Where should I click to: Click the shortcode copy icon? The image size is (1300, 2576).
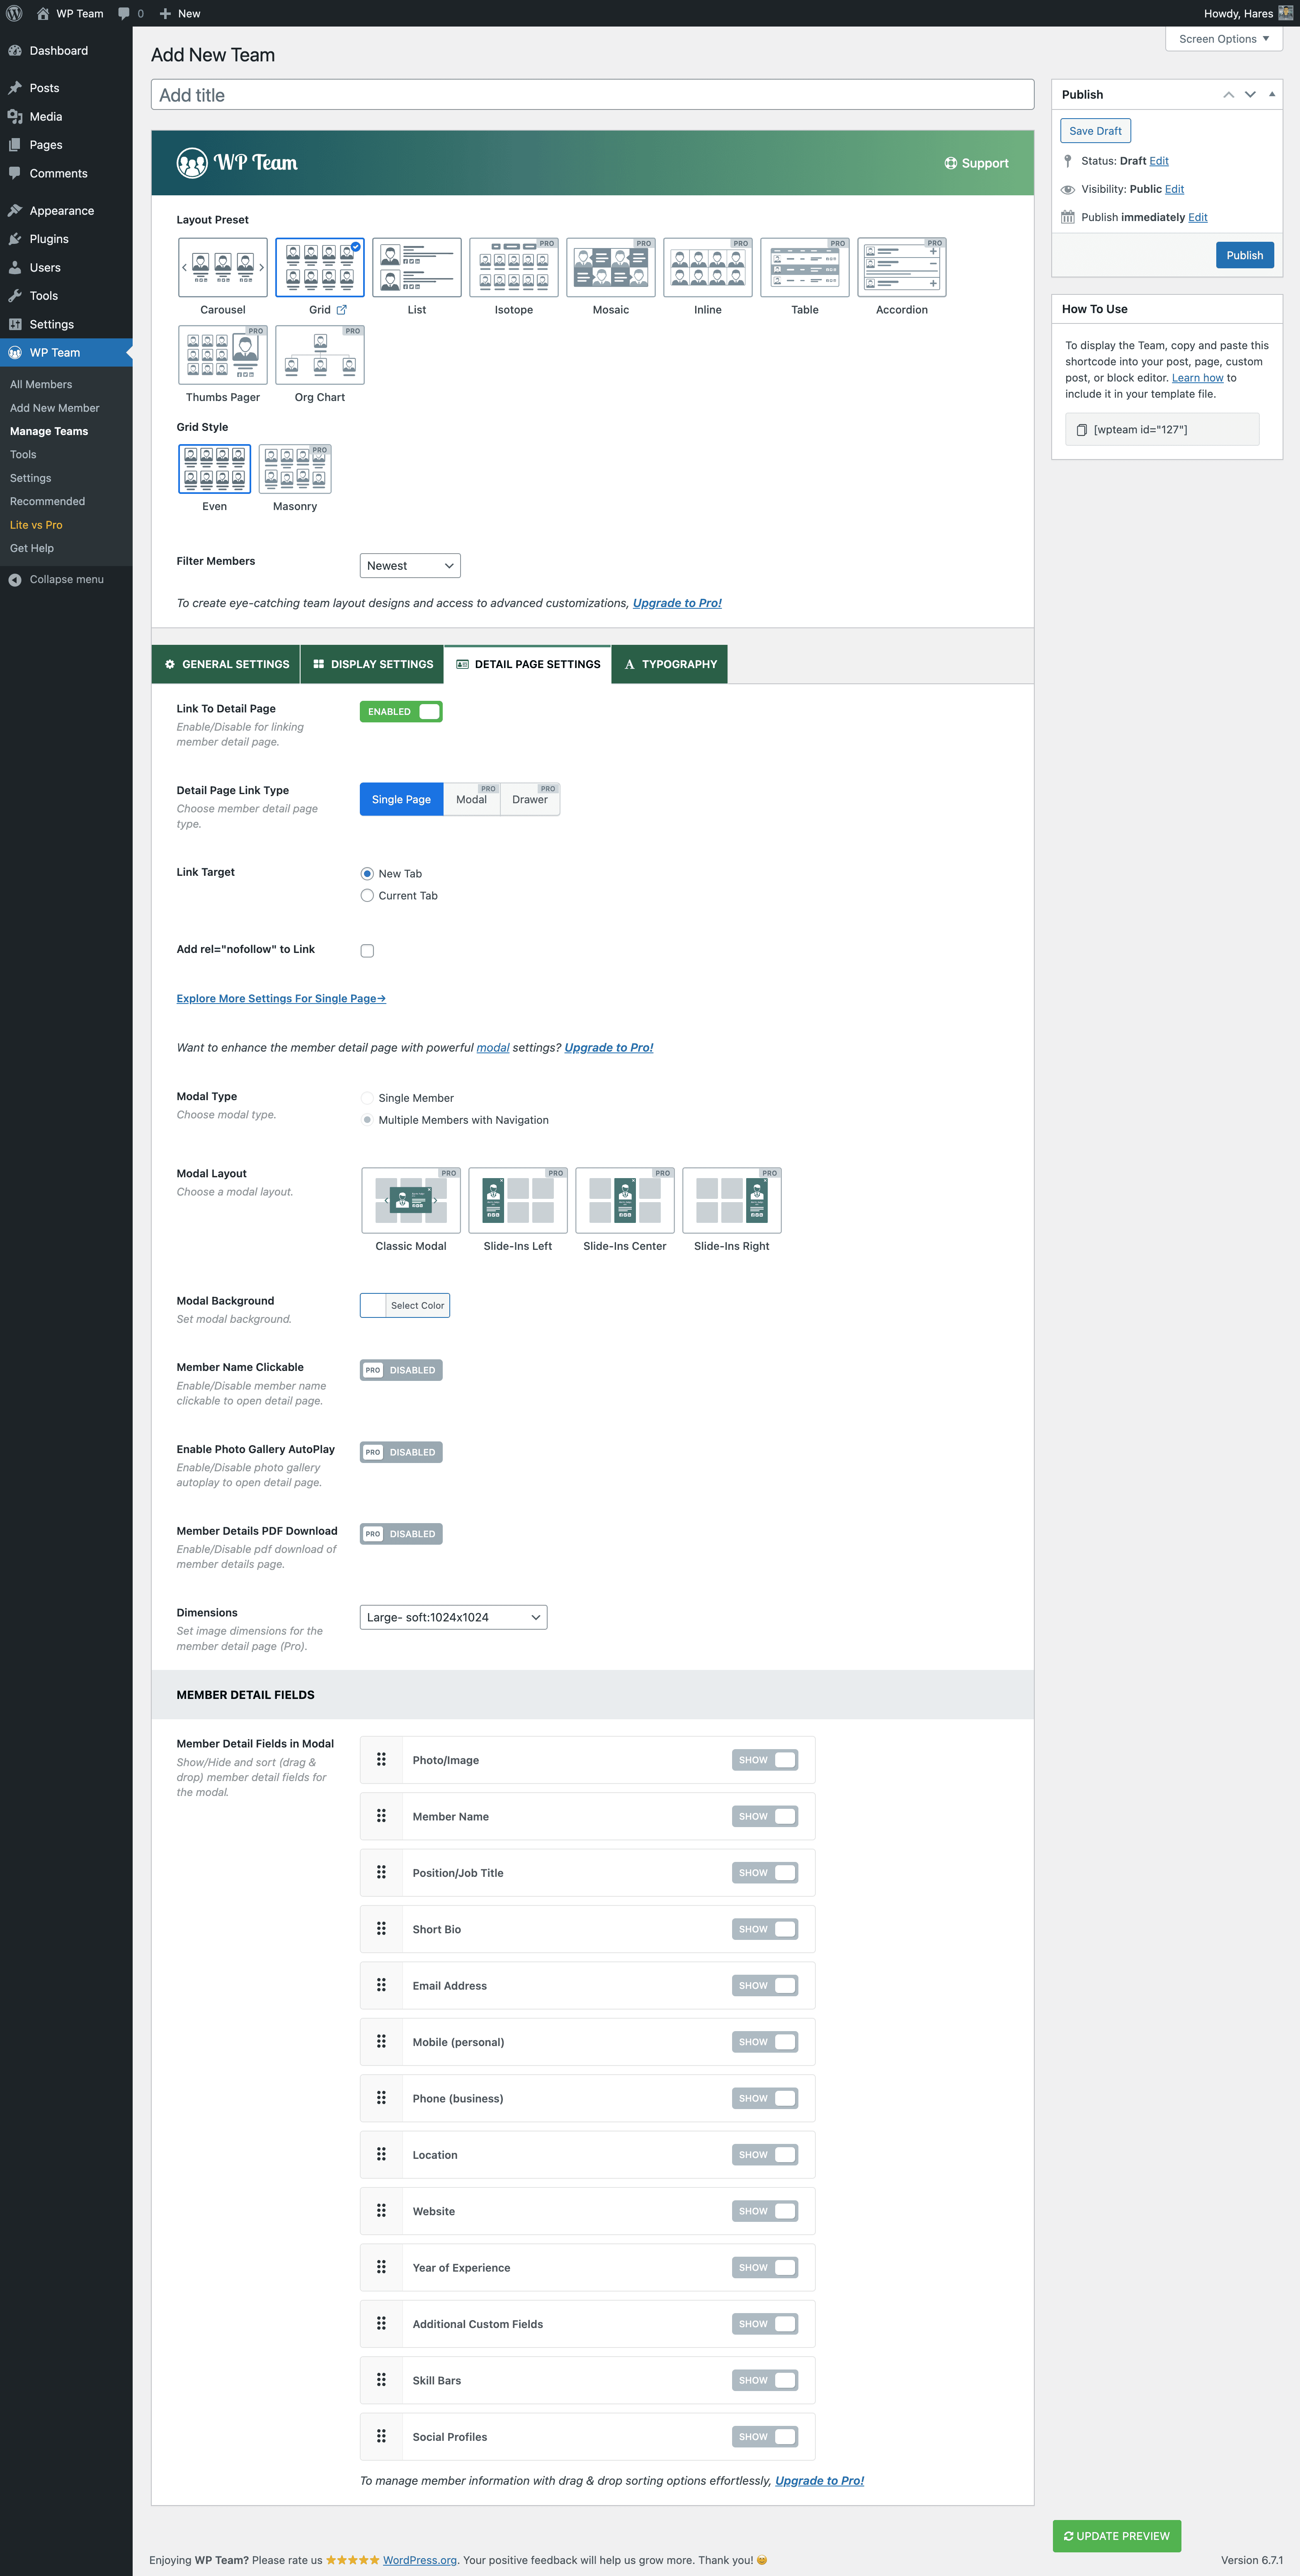[x=1081, y=430]
